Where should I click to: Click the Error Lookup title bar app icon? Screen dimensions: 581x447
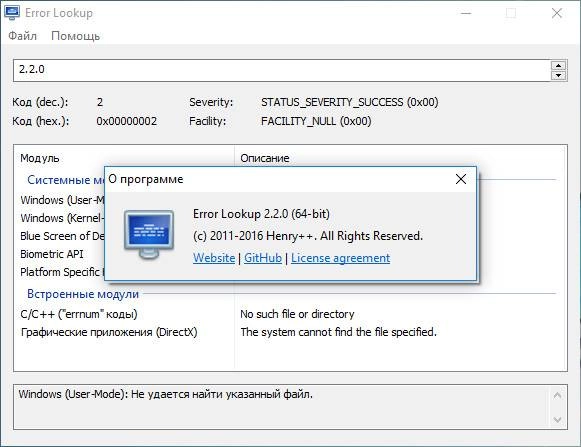click(x=12, y=13)
